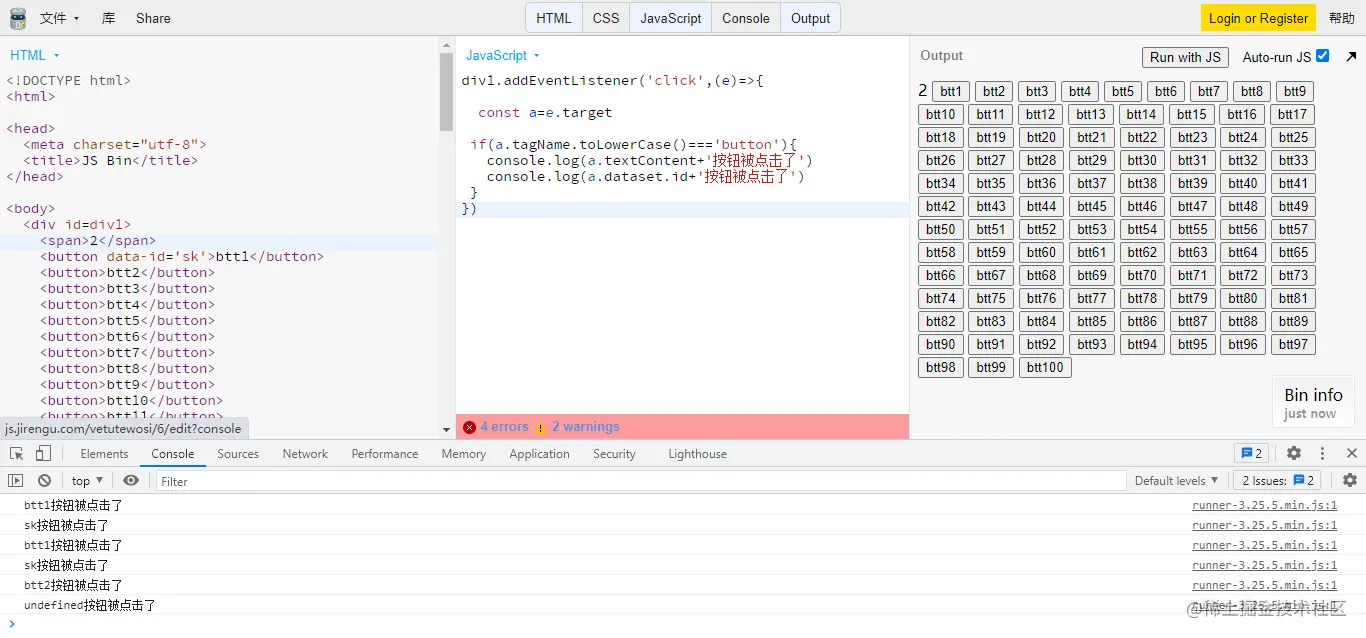Screen dimensions: 1366x638
Task: Click the '<span>2</span>' line in HTML
Action: [98, 241]
